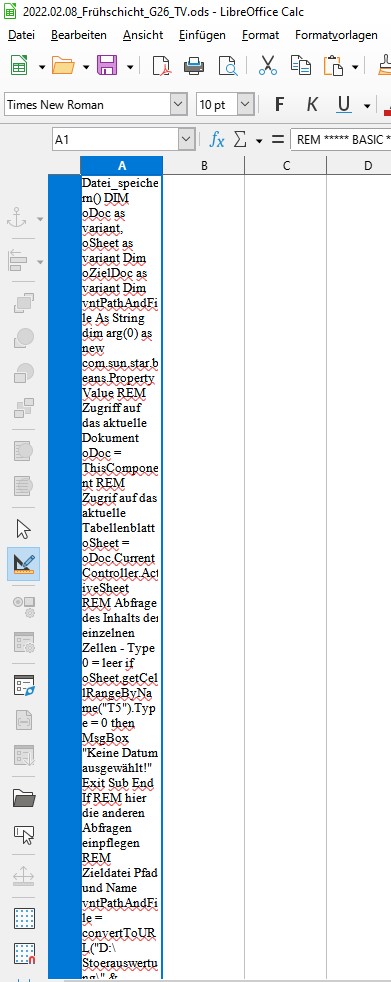Toggle bold formatting (F)
This screenshot has height=982, width=391.
[279, 105]
